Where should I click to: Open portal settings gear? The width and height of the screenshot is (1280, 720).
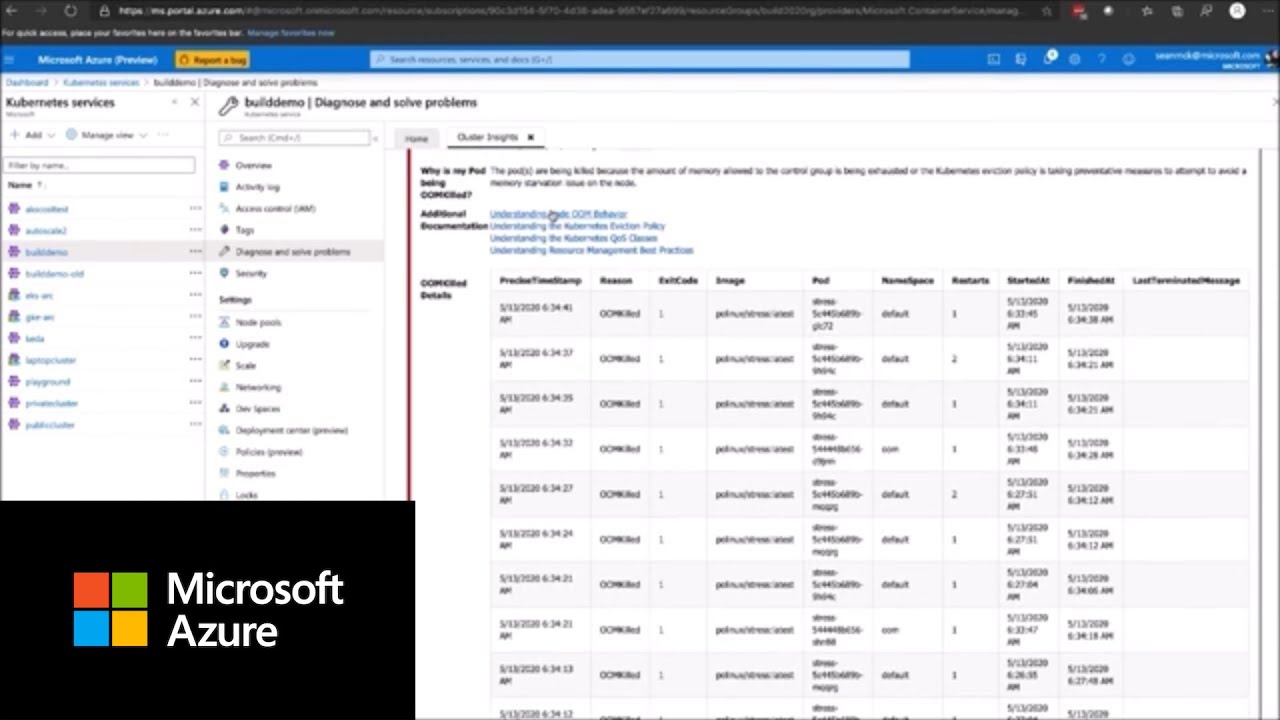[1075, 60]
